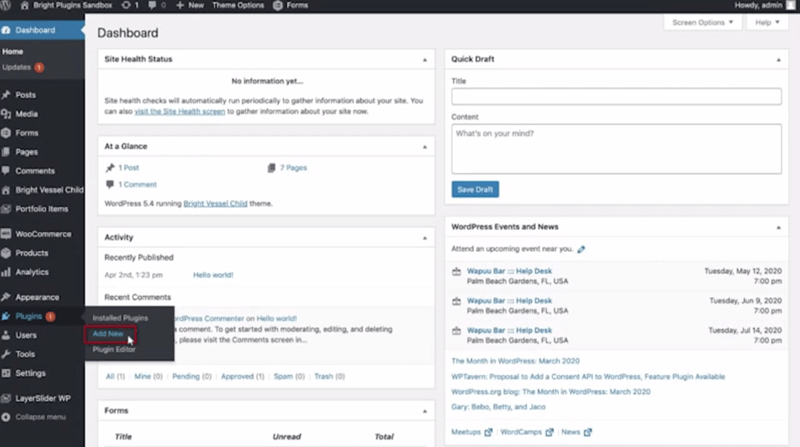Open the Help dropdown tab
Image resolution: width=800 pixels, height=447 pixels.
(x=767, y=22)
